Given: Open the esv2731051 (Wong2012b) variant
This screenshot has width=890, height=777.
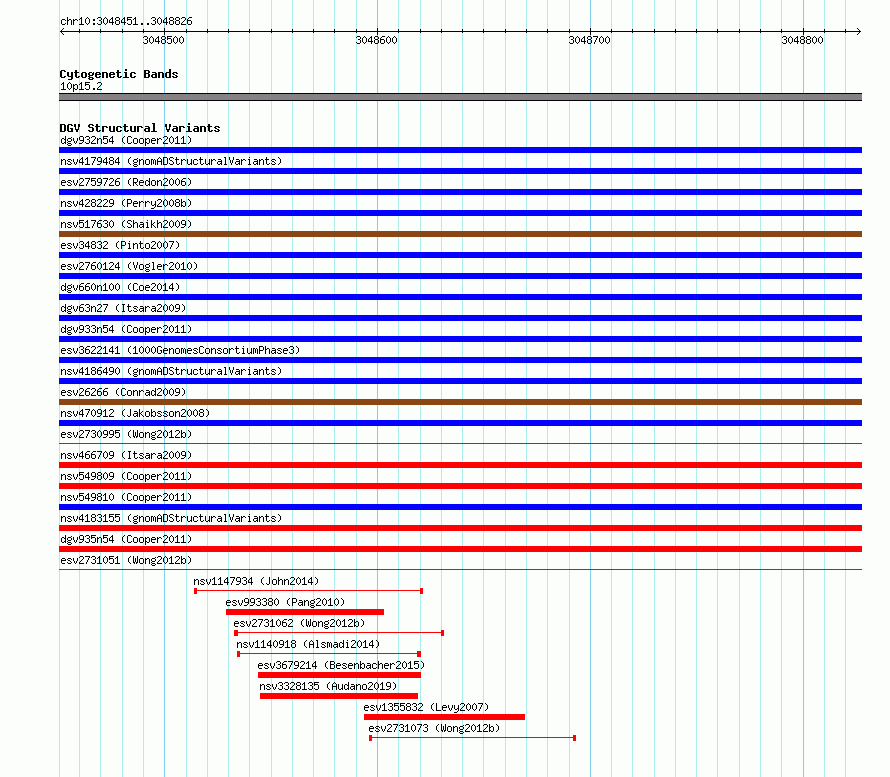Looking at the screenshot, I should pyautogui.click(x=126, y=560).
